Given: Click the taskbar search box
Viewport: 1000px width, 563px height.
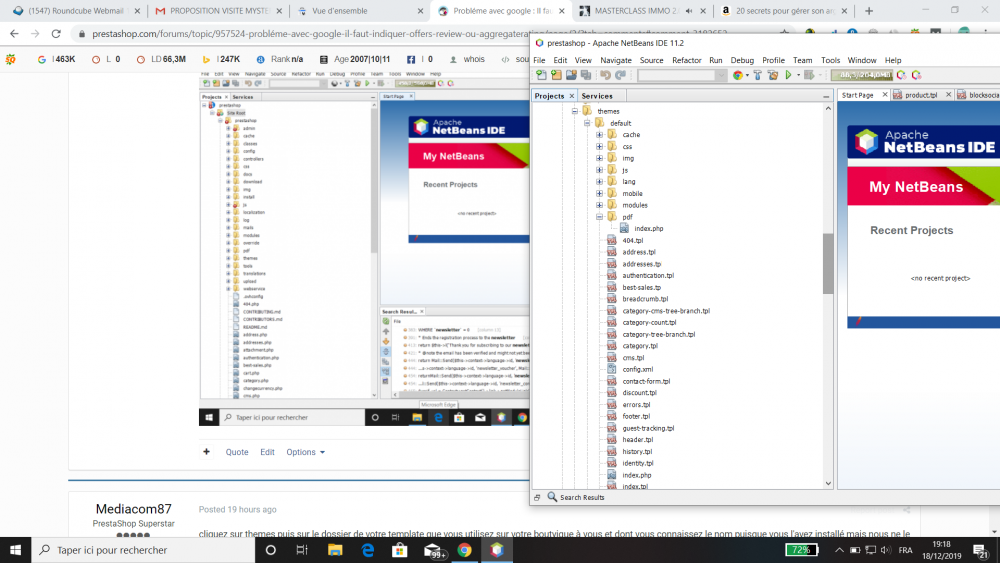Looking at the screenshot, I should pyautogui.click(x=143, y=550).
